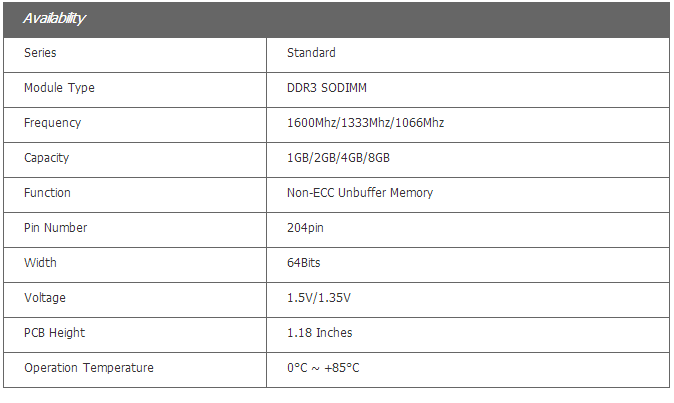674x403 pixels.
Task: Click the 1GB/2GB/4GB/8GB capacity value
Action: click(x=338, y=158)
